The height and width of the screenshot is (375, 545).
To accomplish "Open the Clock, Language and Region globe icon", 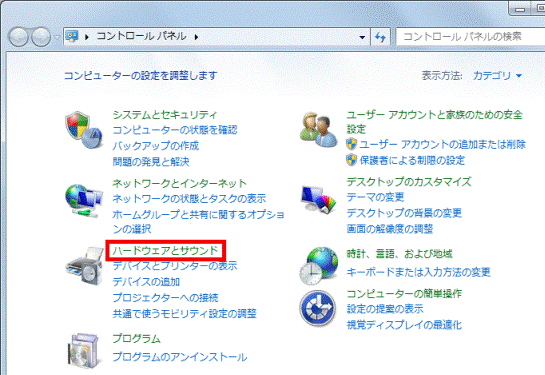I will click(x=318, y=266).
